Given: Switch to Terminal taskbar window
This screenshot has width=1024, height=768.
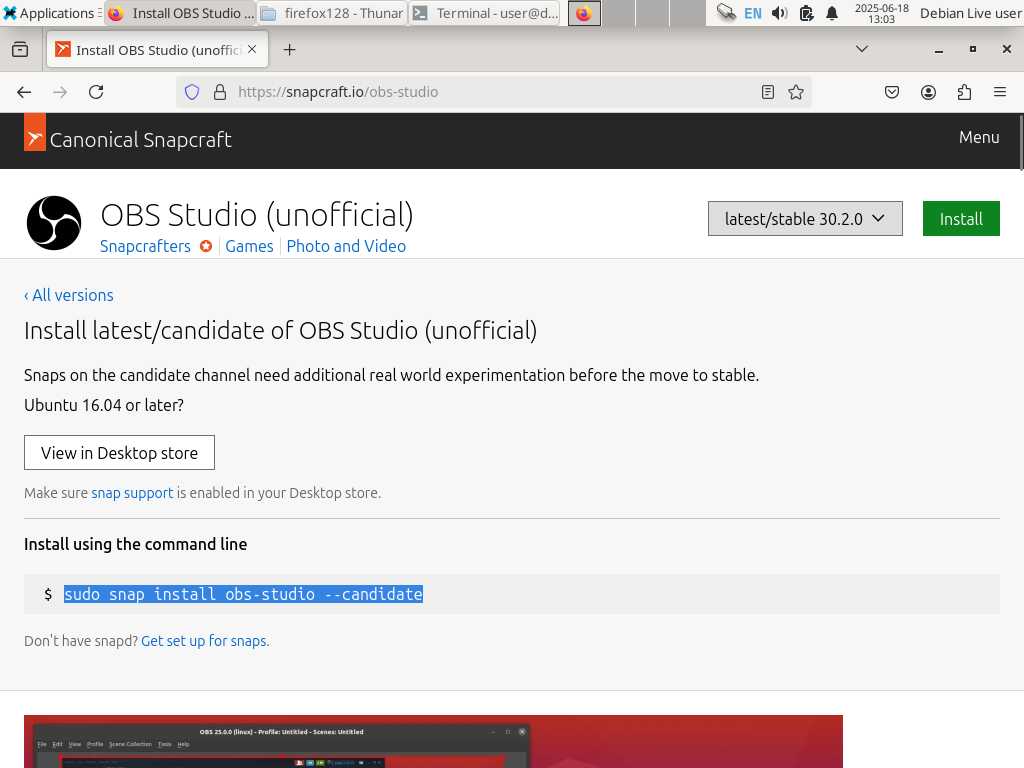Looking at the screenshot, I should [x=485, y=13].
